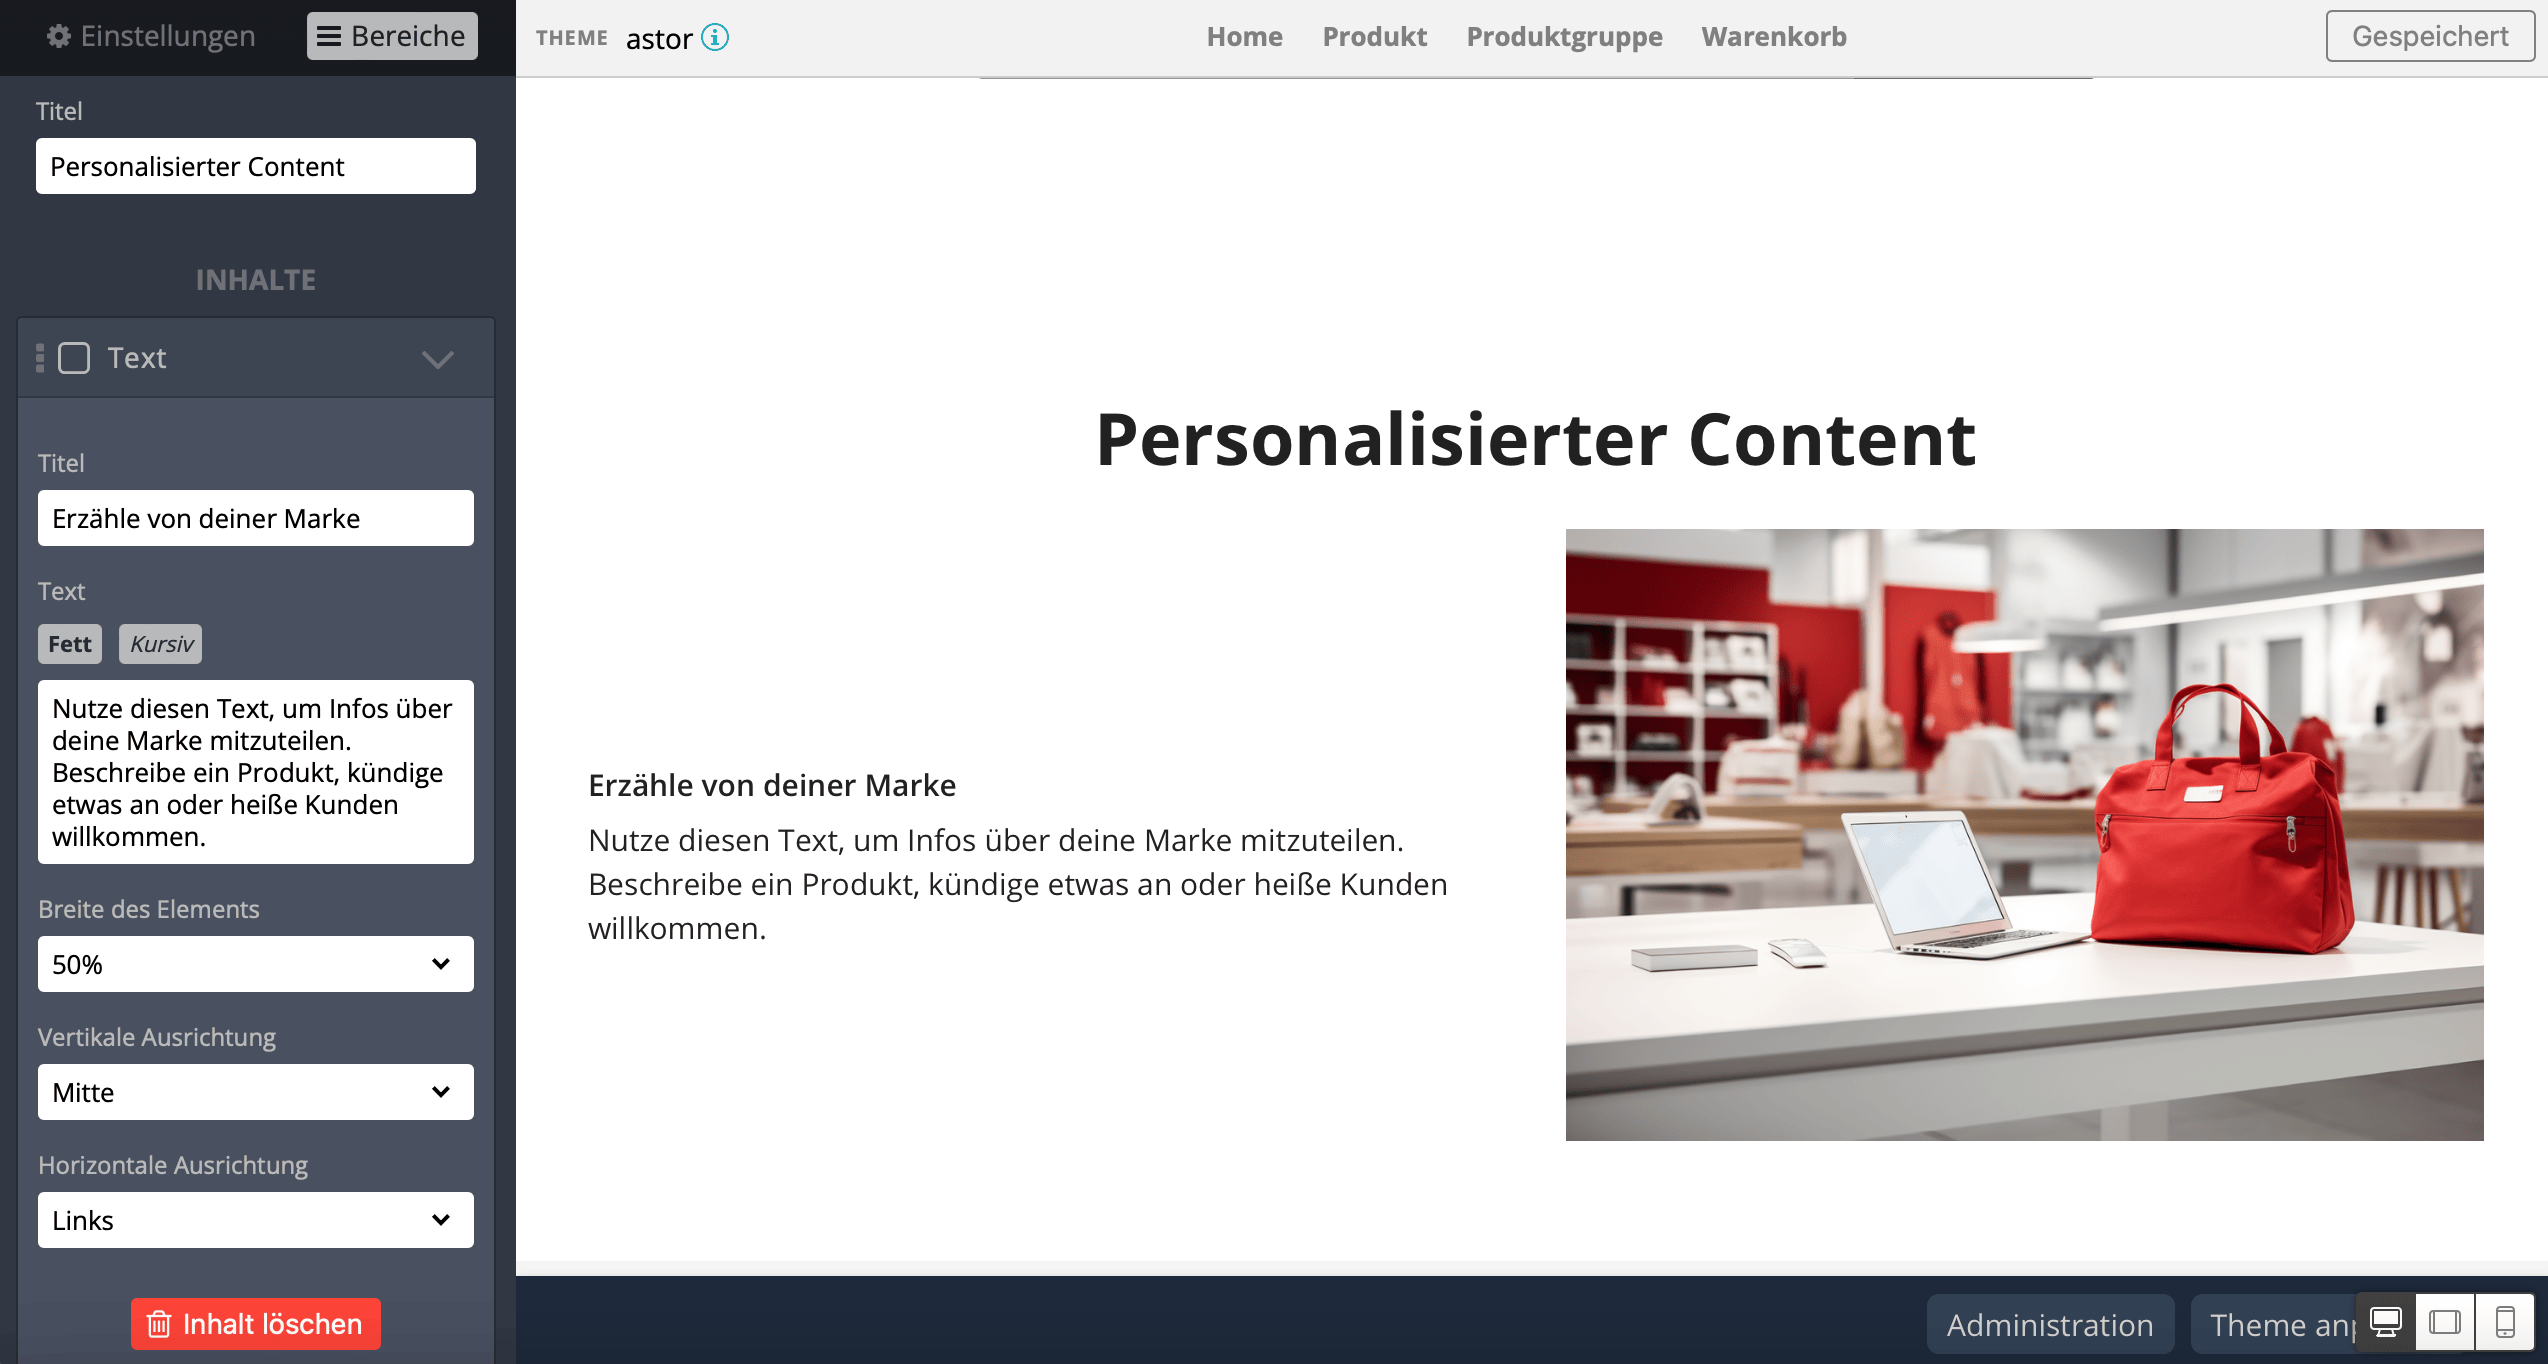Screen dimensions: 2548x1364
Task: Select the Home navigation menu item
Action: pyautogui.click(x=1244, y=35)
